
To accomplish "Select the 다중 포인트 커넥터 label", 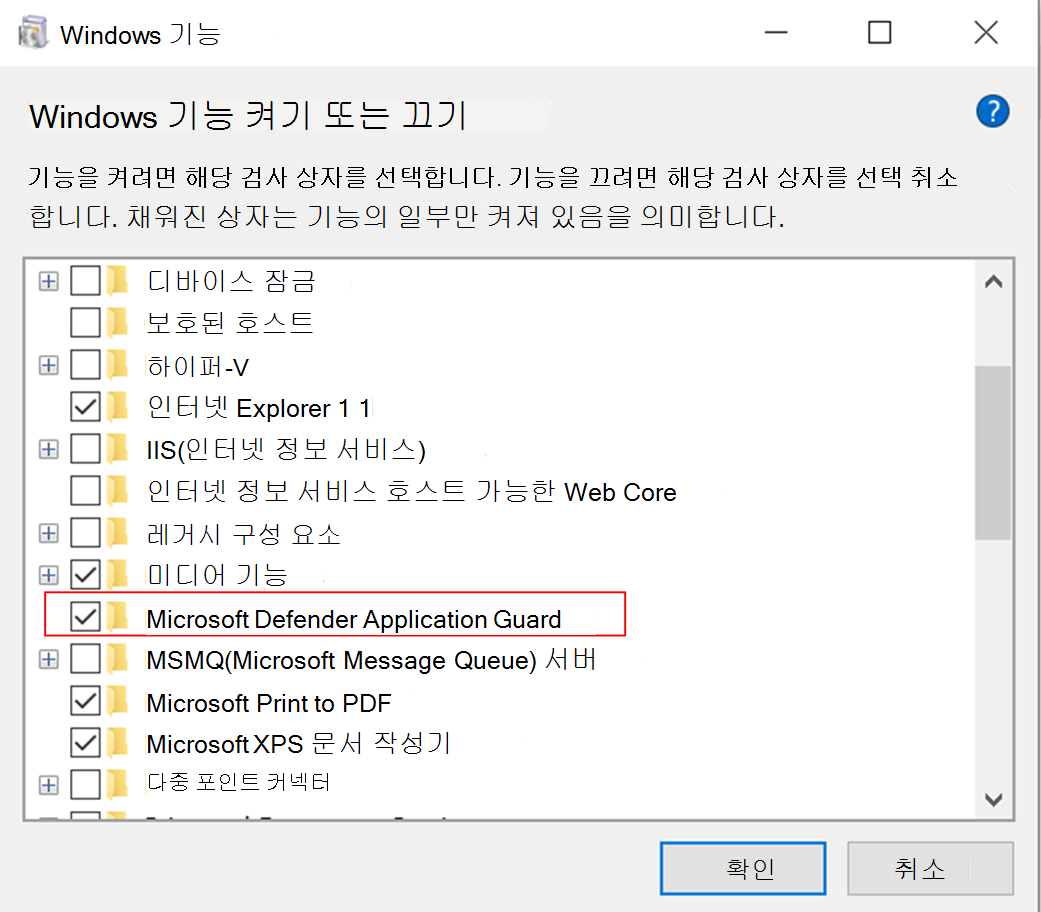I will (238, 783).
